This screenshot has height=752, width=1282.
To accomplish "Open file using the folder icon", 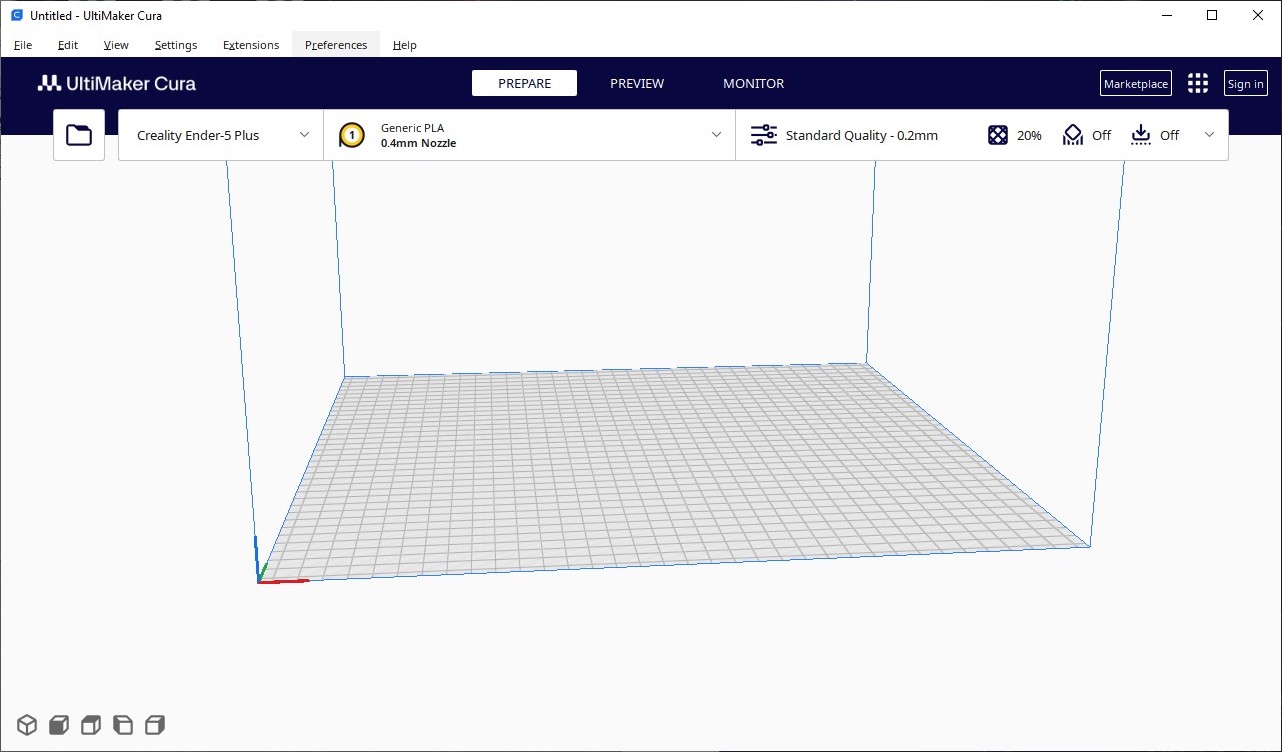I will 79,135.
